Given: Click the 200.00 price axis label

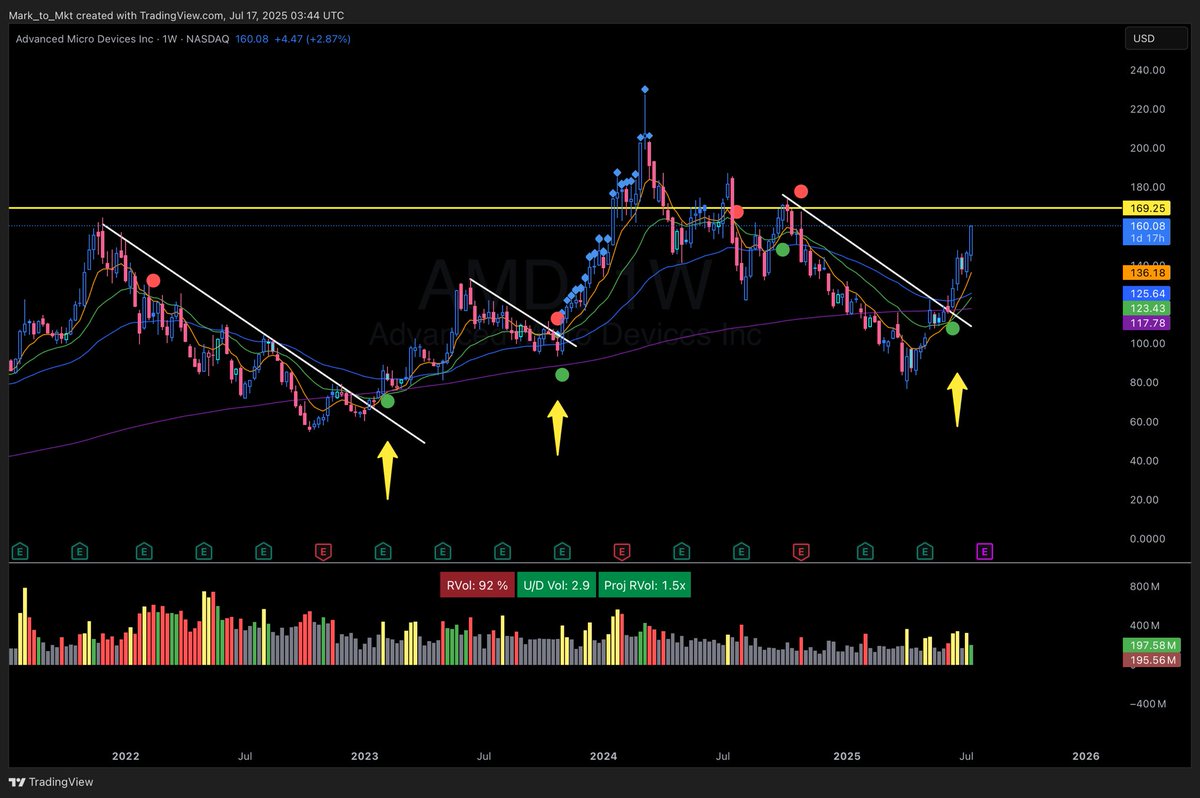Looking at the screenshot, I should click(x=1147, y=148).
